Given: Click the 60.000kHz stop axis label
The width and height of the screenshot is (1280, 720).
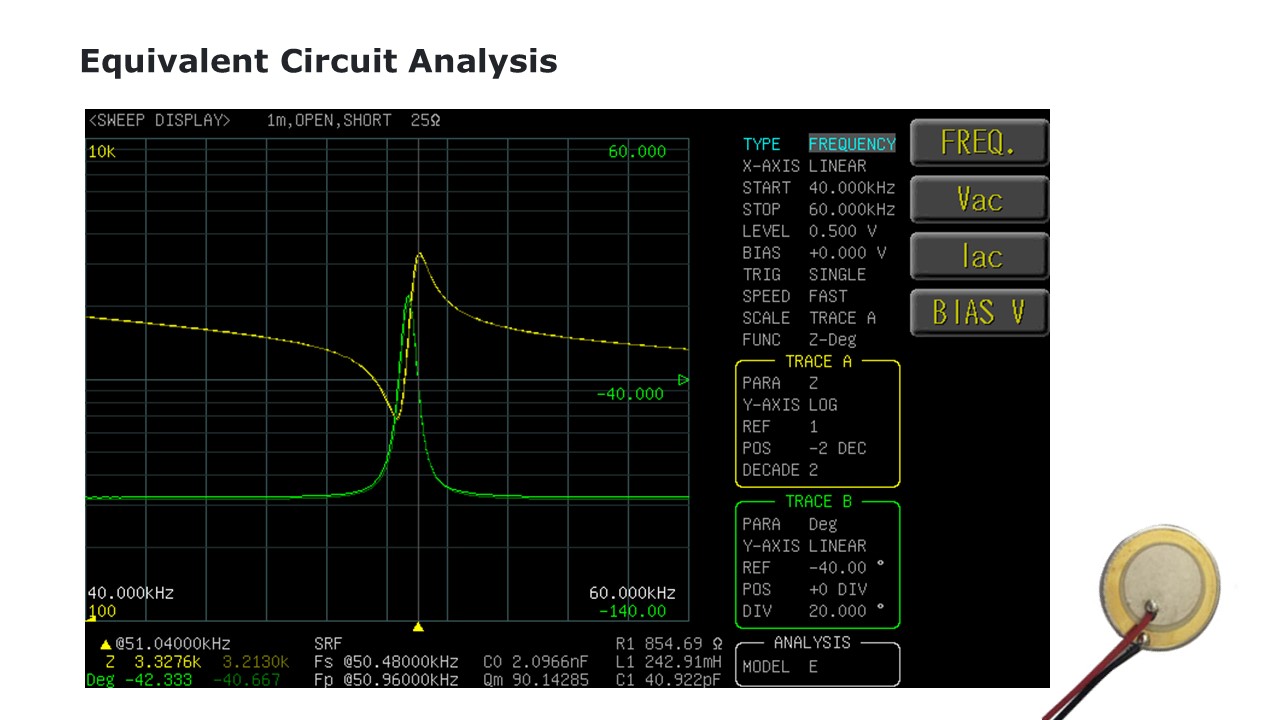Looking at the screenshot, I should pyautogui.click(x=632, y=593).
